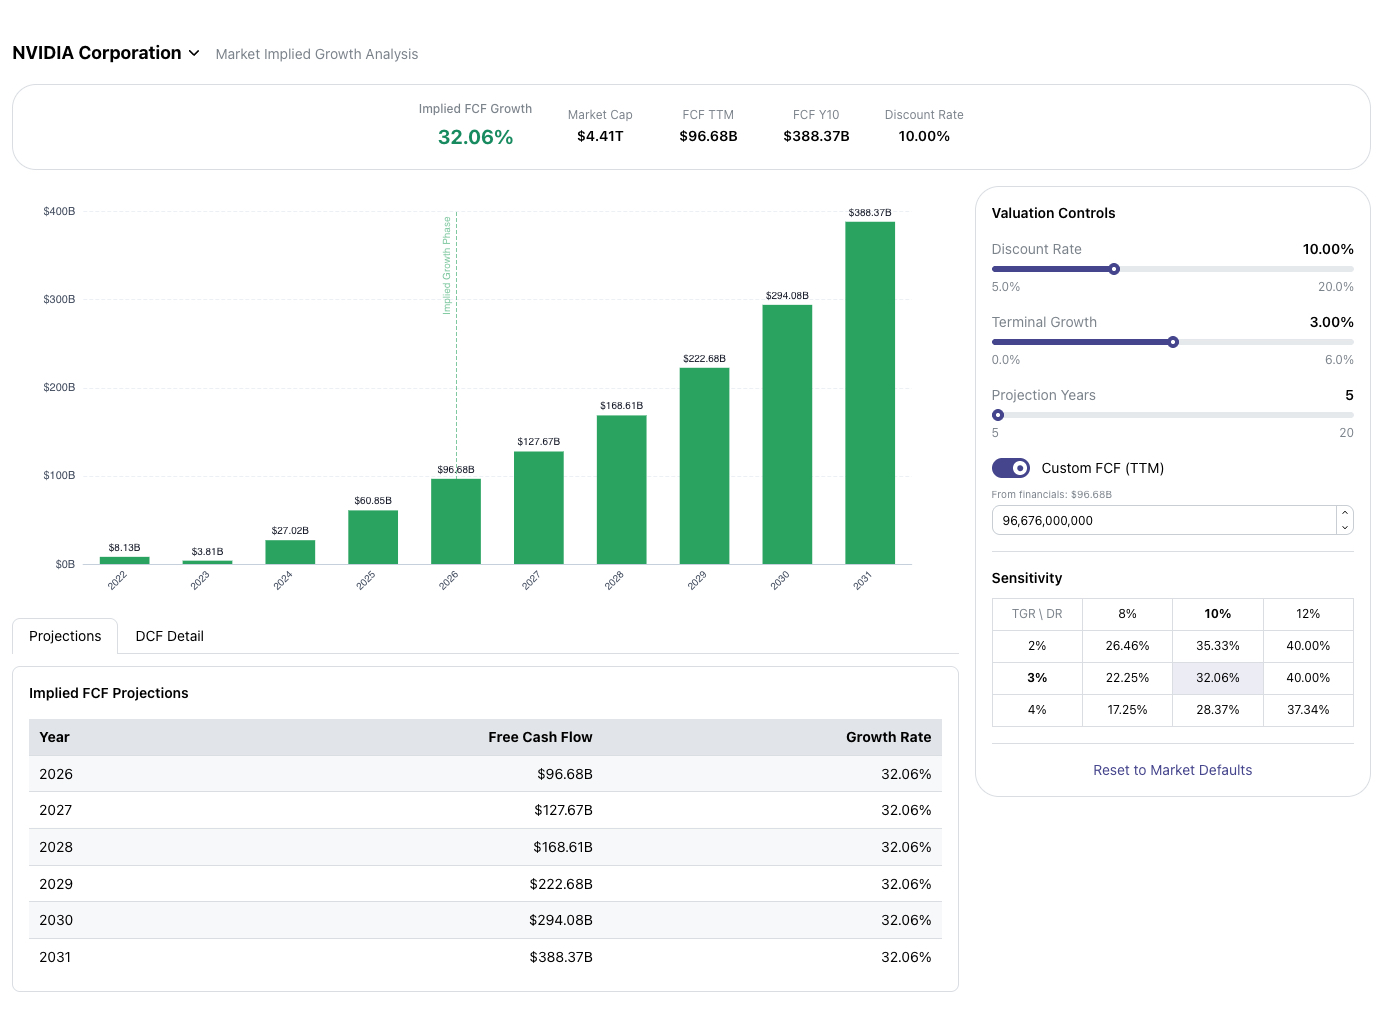Select the highlighted 32.06% sensitivity cell
The image size is (1381, 1036).
click(1217, 678)
